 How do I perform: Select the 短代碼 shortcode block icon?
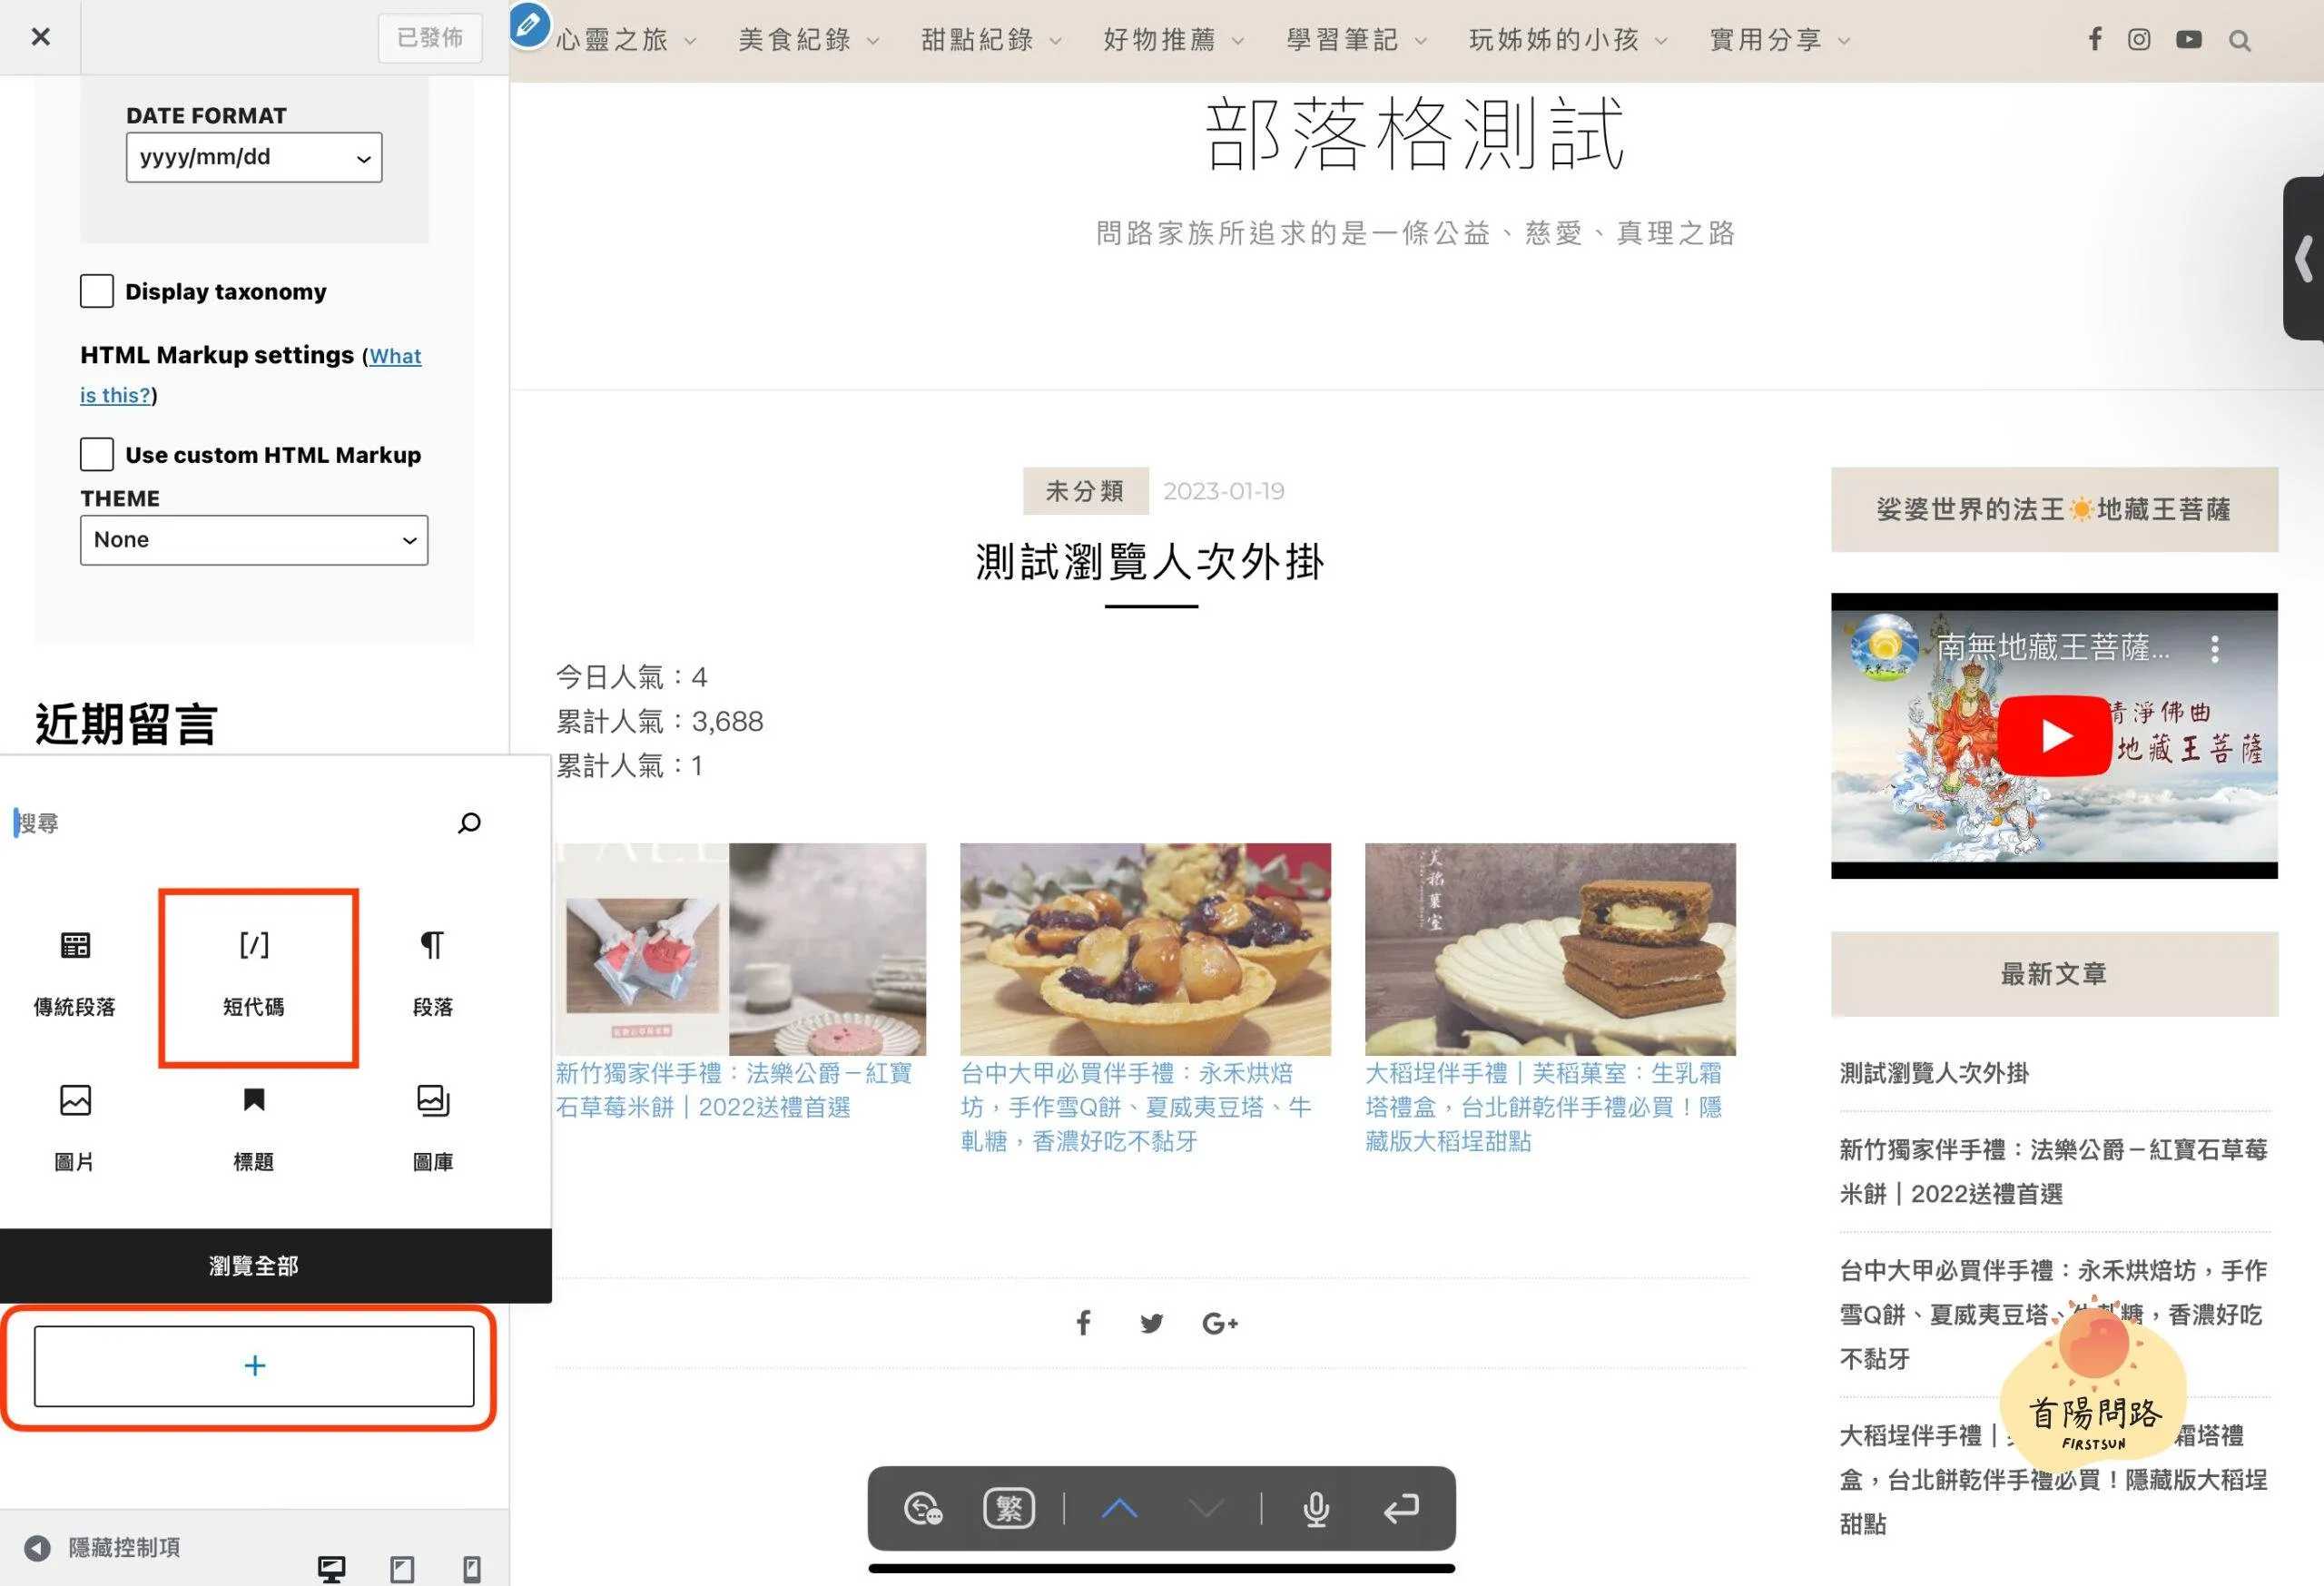(x=254, y=945)
